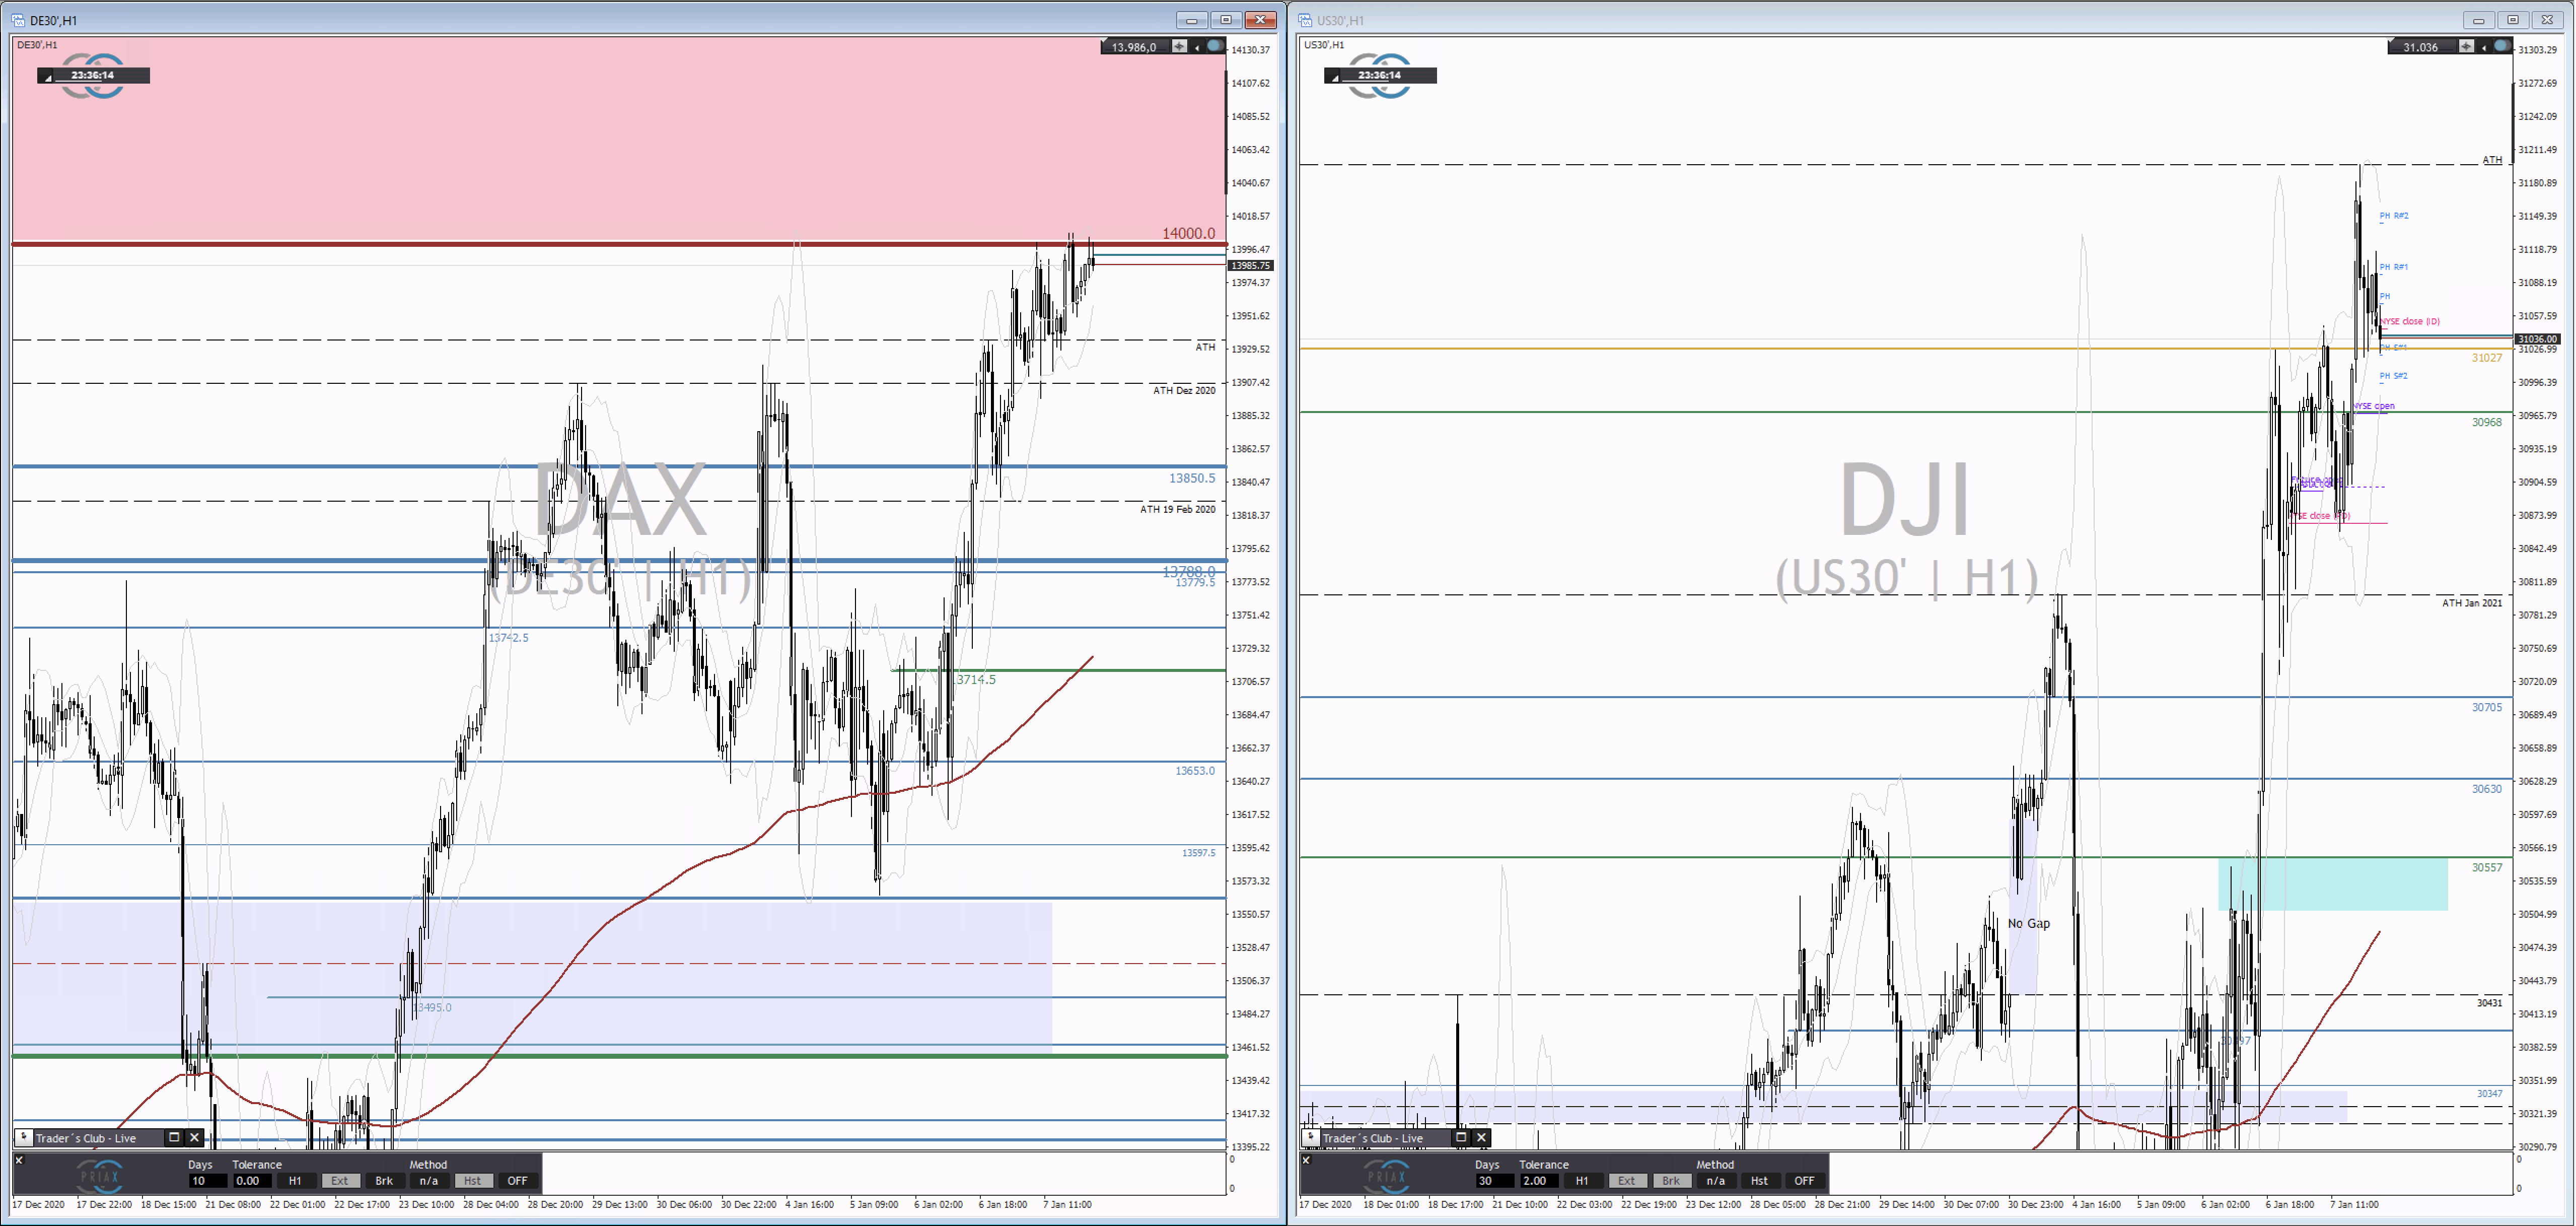Minimize the US30,H1 chart window
This screenshot has width=2576, height=1226.
click(2478, 20)
